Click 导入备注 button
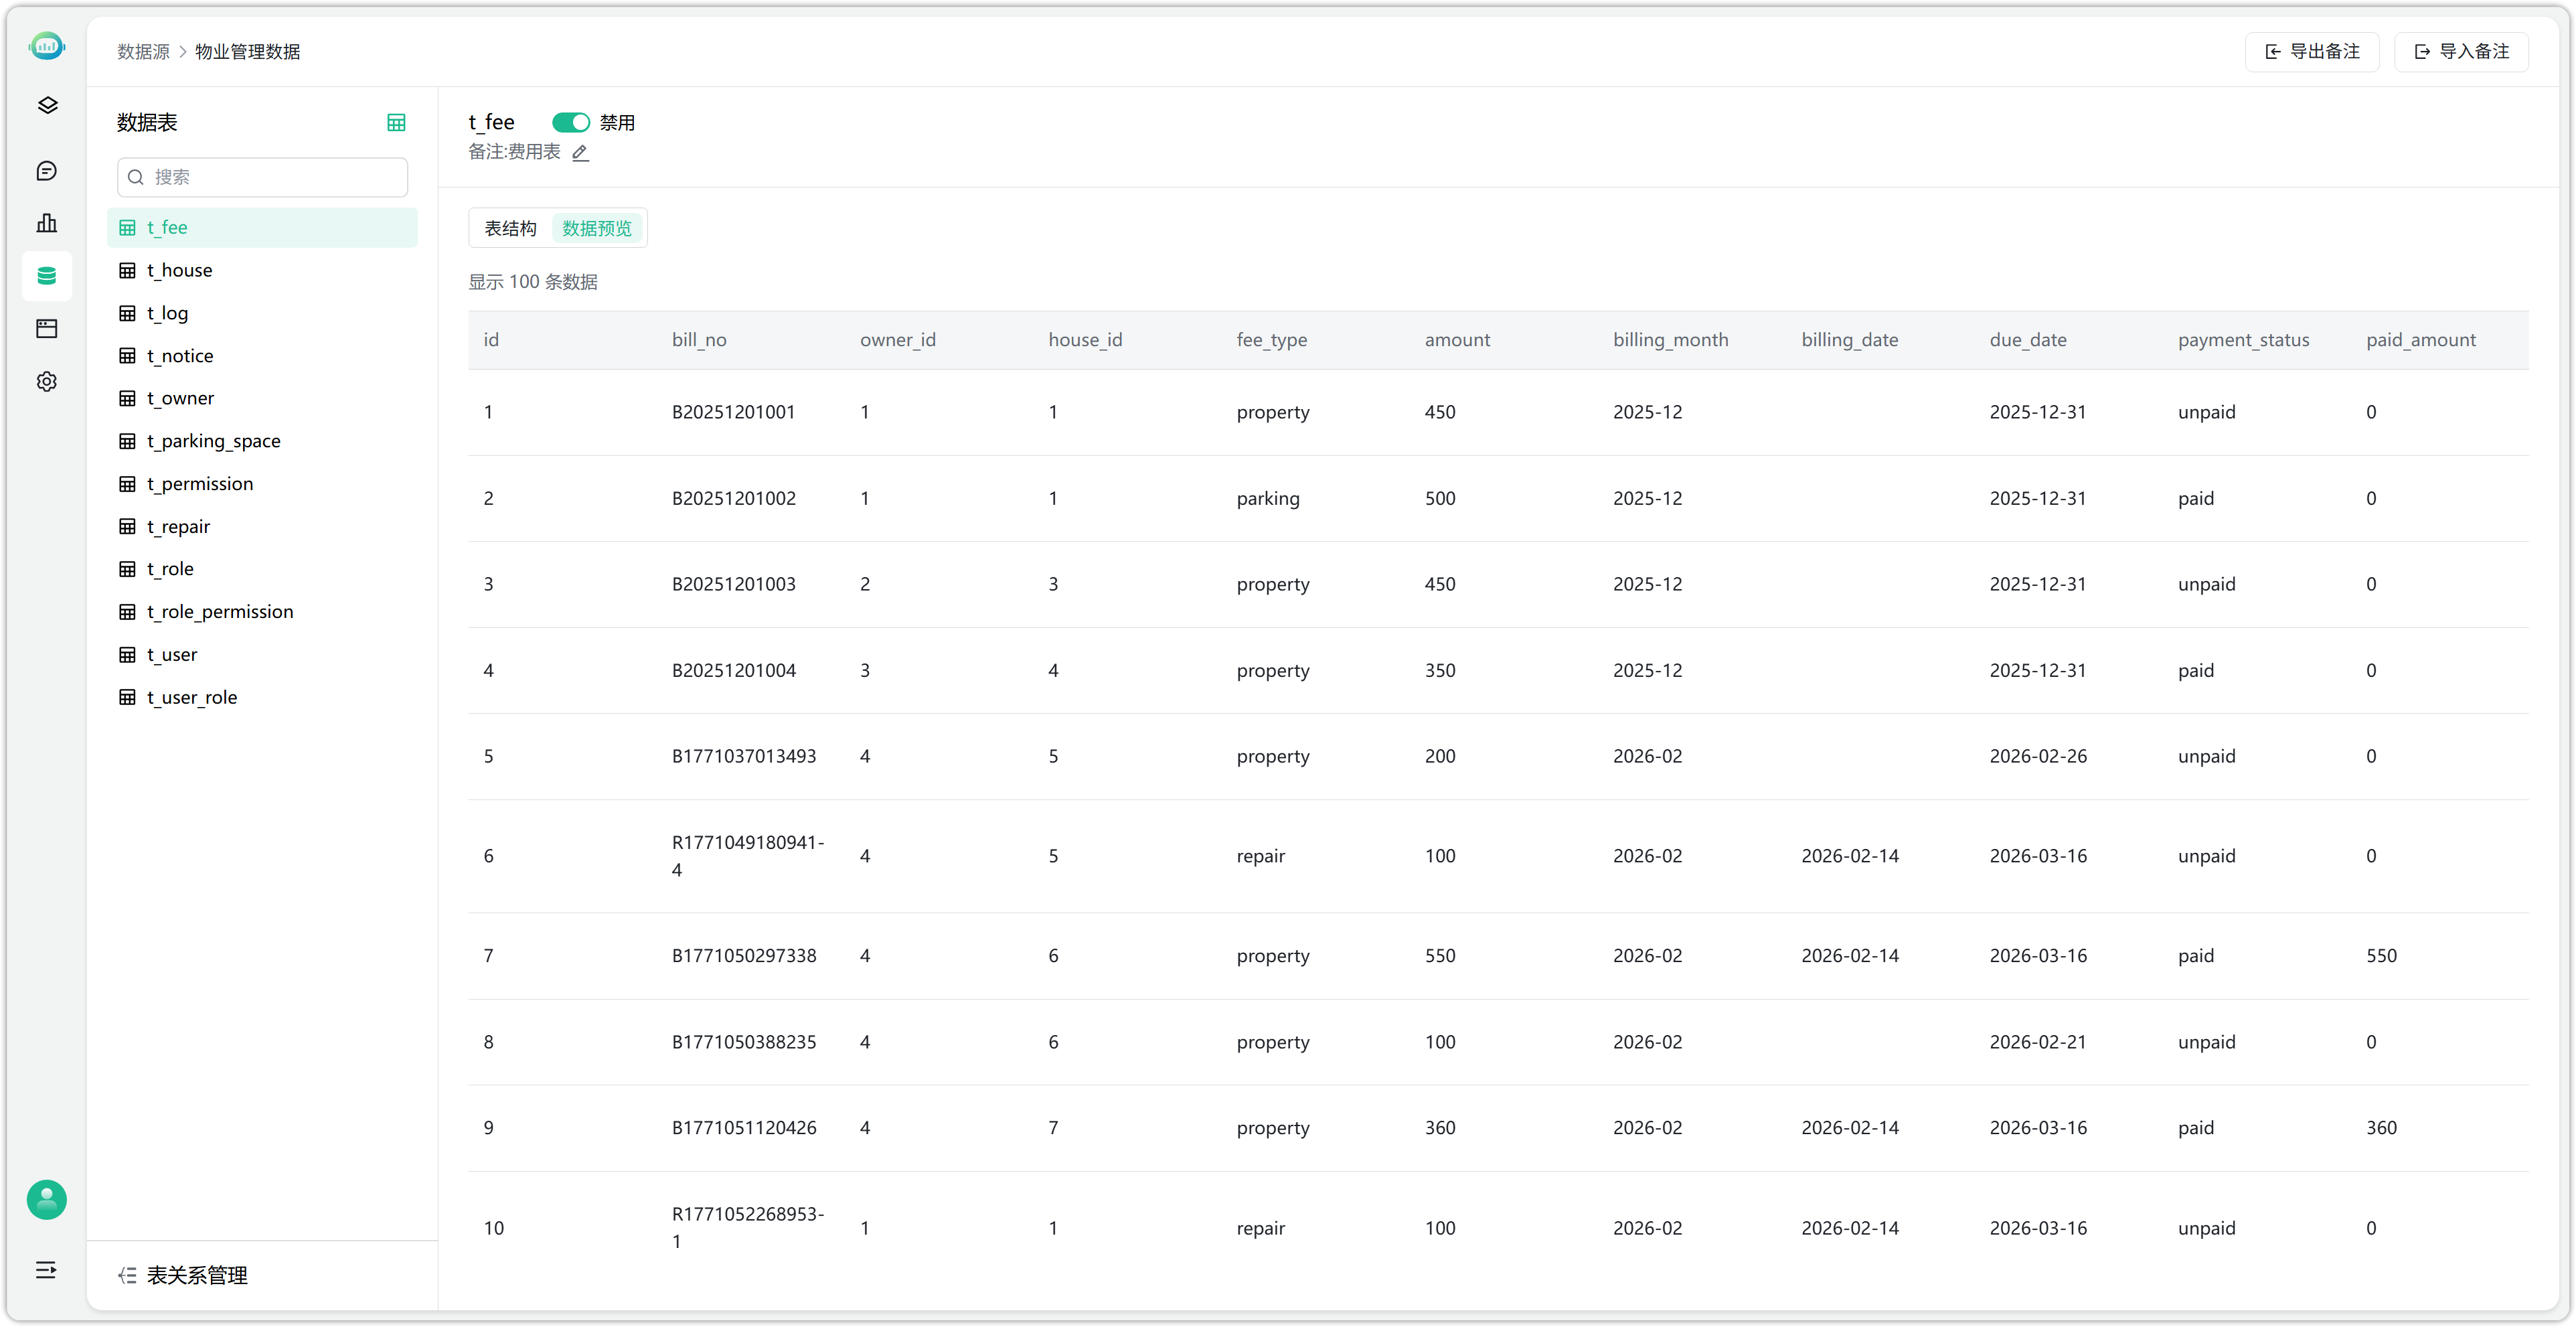 pyautogui.click(x=2461, y=51)
